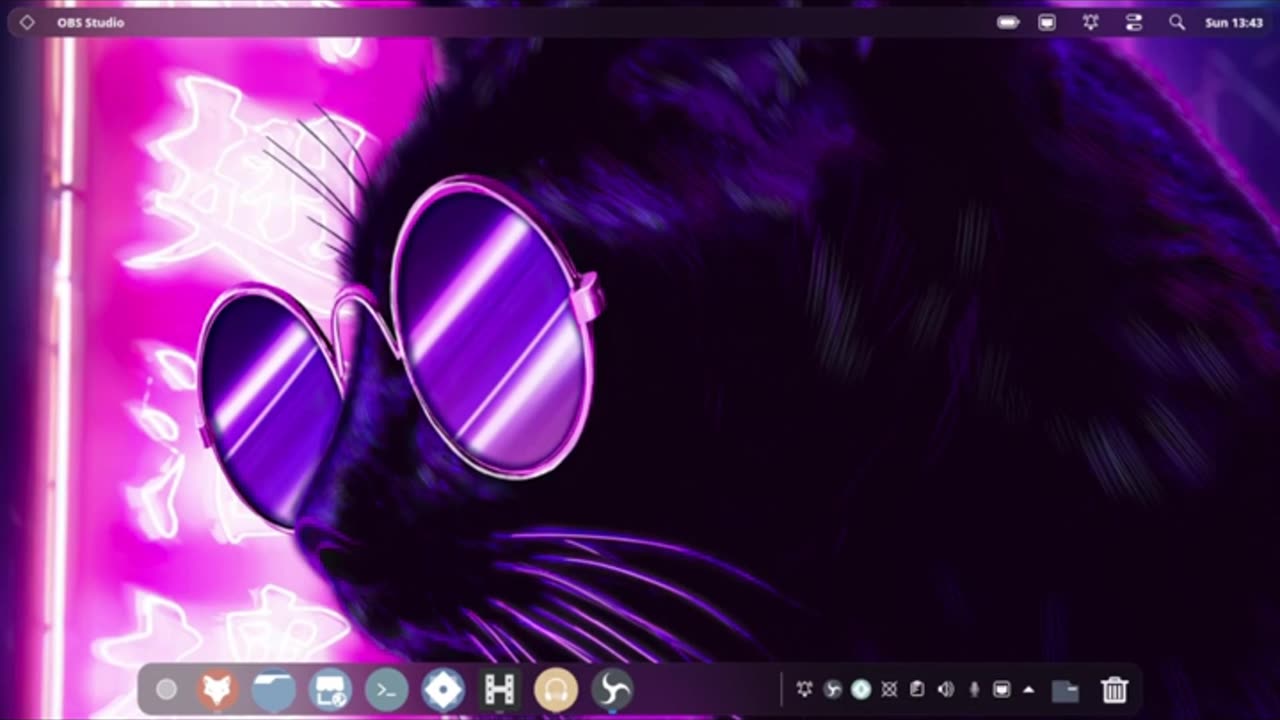This screenshot has height=720, width=1280.
Task: Open the network indicator in top bar
Action: [x=1047, y=22]
